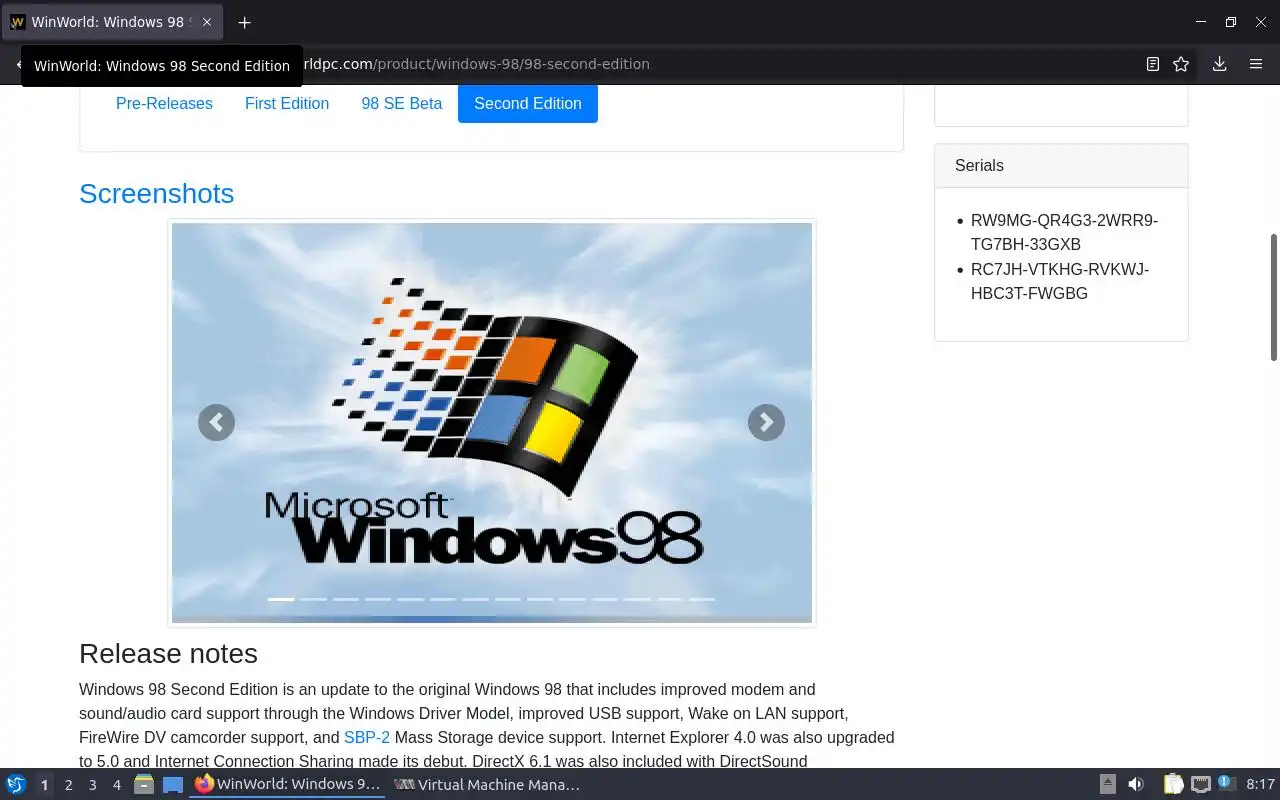Activate Virtual Machine Manager taskbar window
Viewport: 1280px width, 800px height.
487,785
